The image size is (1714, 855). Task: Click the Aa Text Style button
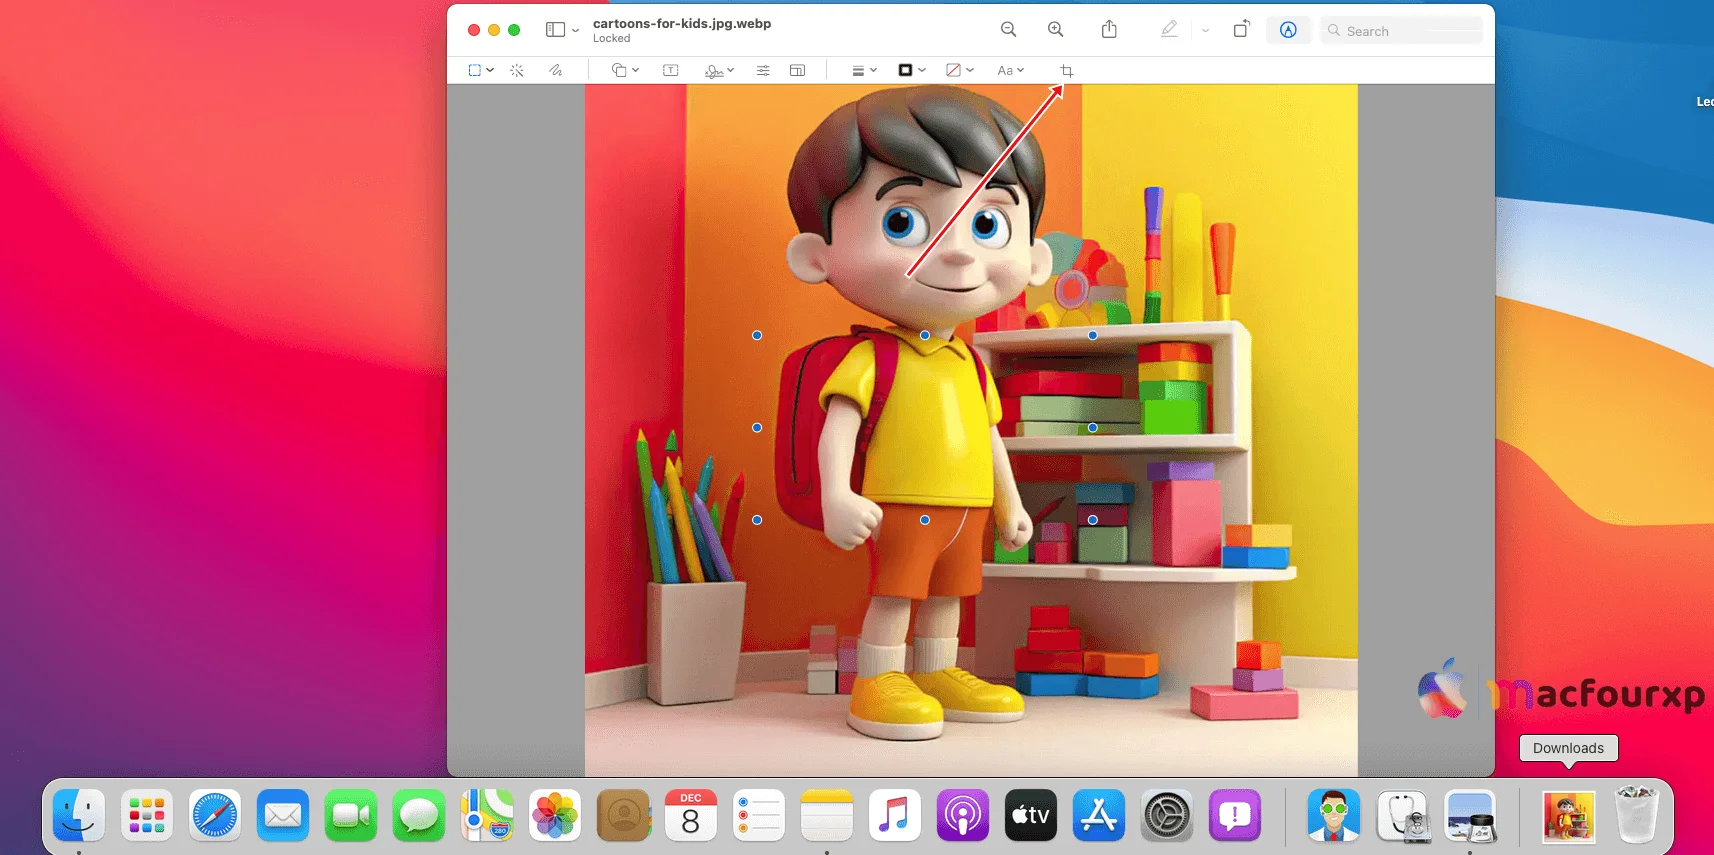point(1005,70)
